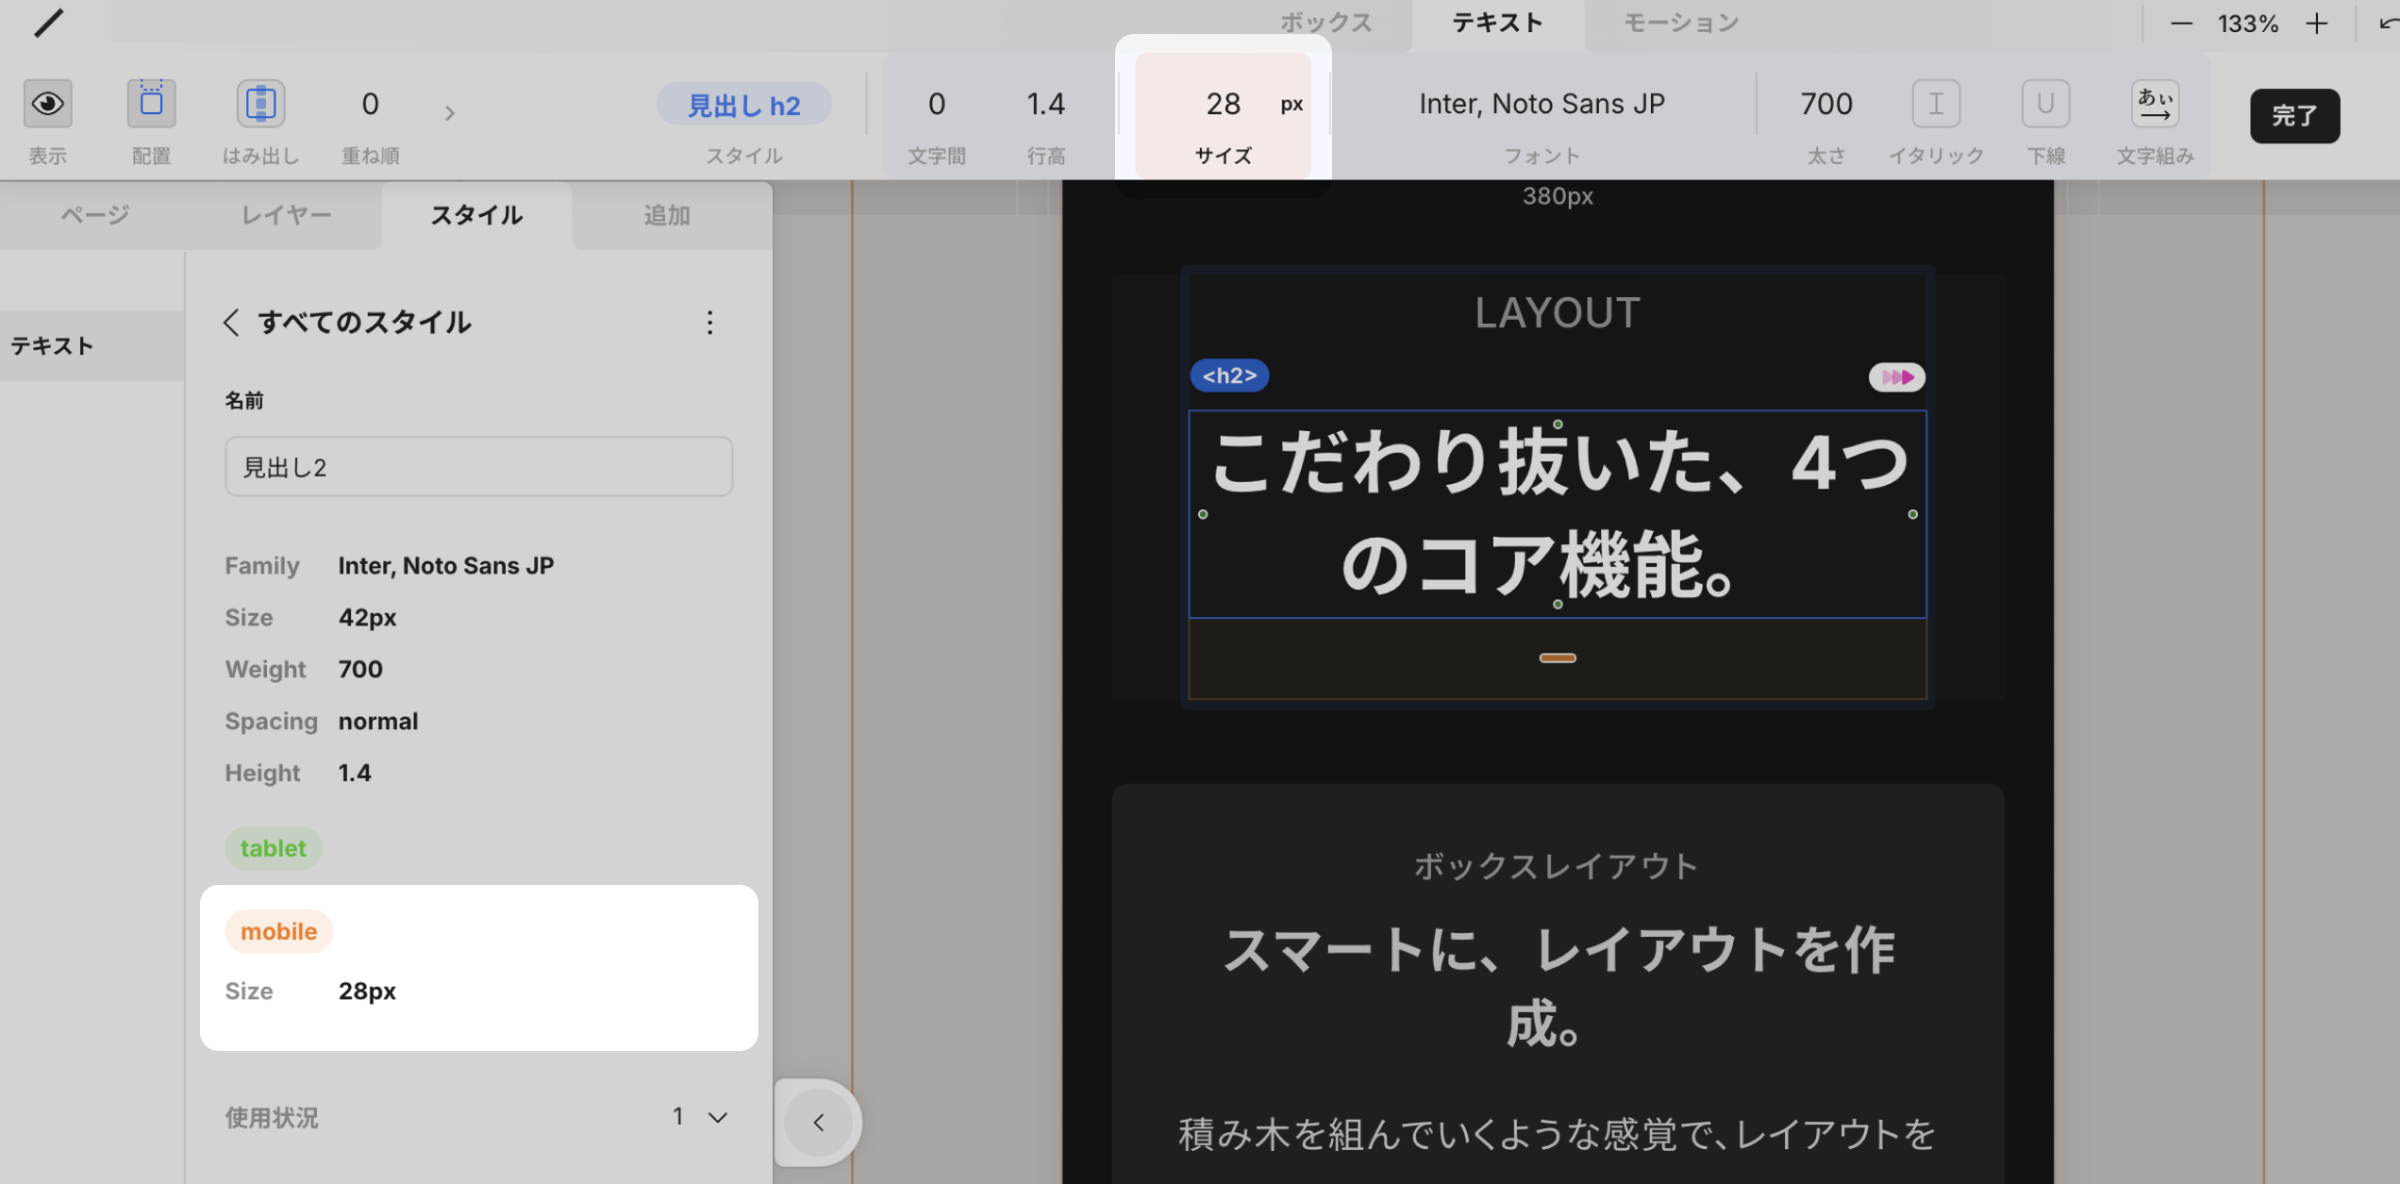
Task: Open the レイヤー panel tab
Action: point(286,216)
